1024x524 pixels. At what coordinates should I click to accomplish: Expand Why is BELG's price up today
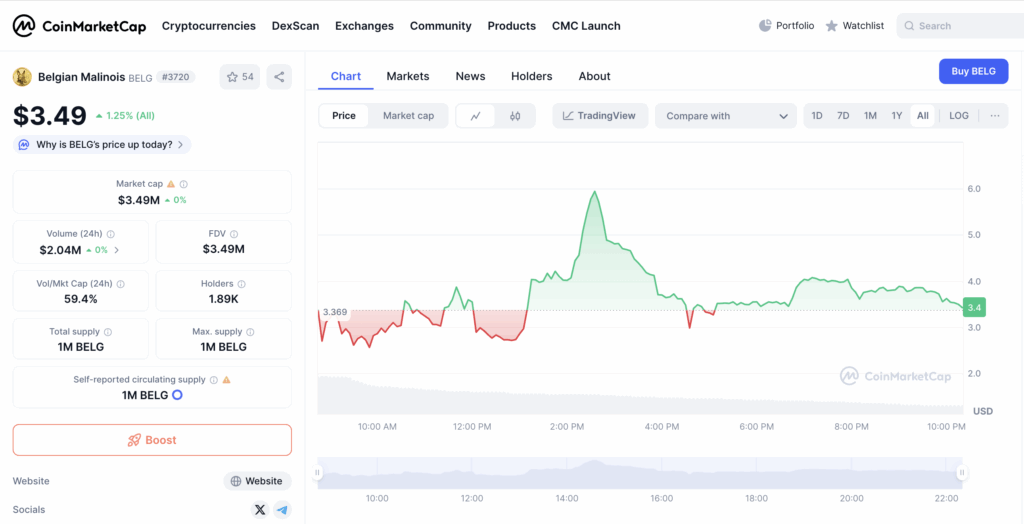click(102, 145)
